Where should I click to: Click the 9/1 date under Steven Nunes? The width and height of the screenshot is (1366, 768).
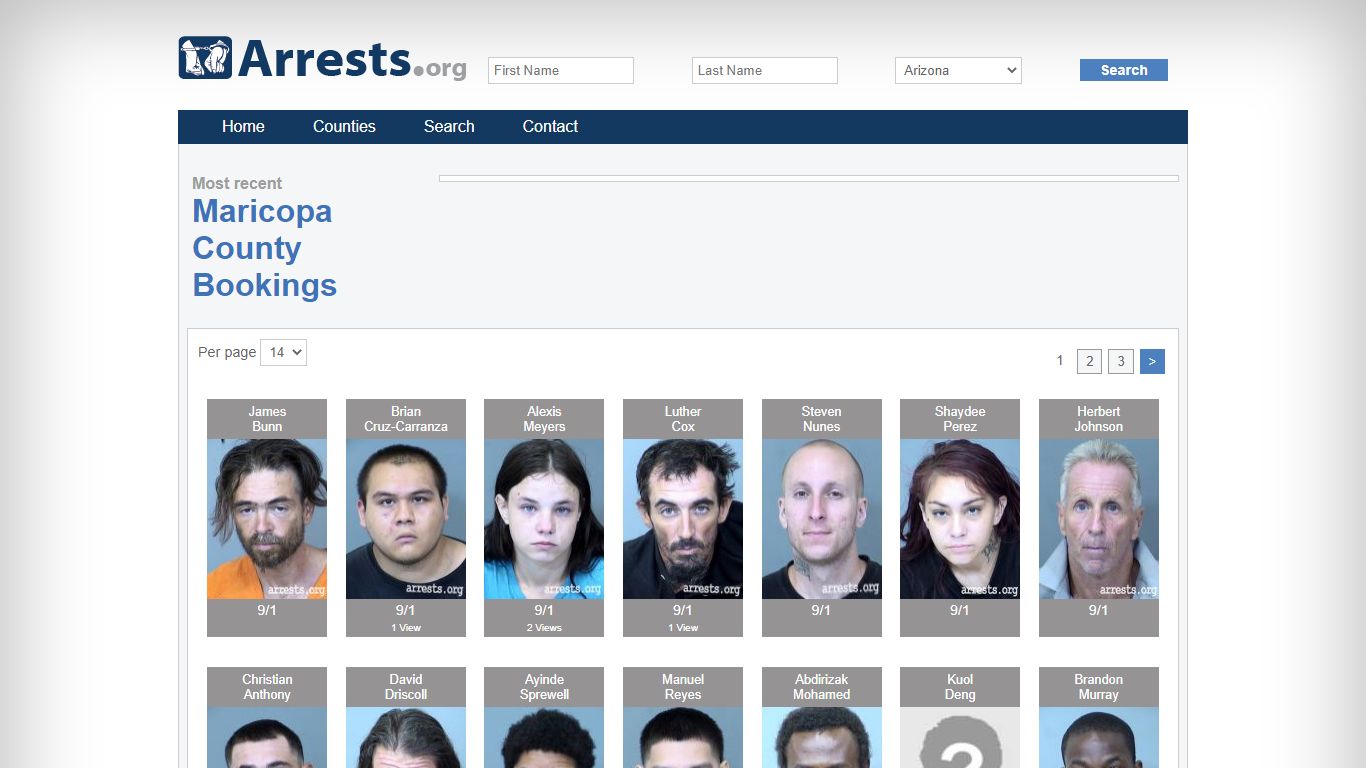coord(822,610)
